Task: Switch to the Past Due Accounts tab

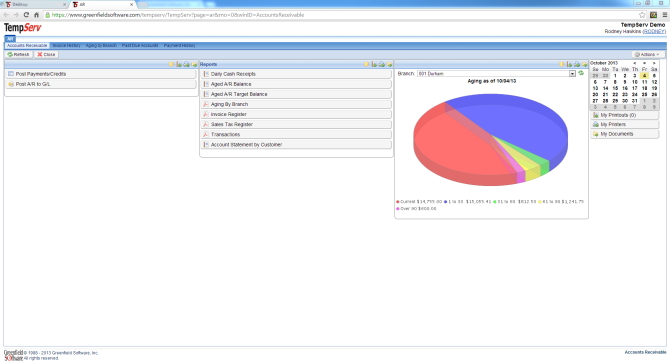Action: 140,45
